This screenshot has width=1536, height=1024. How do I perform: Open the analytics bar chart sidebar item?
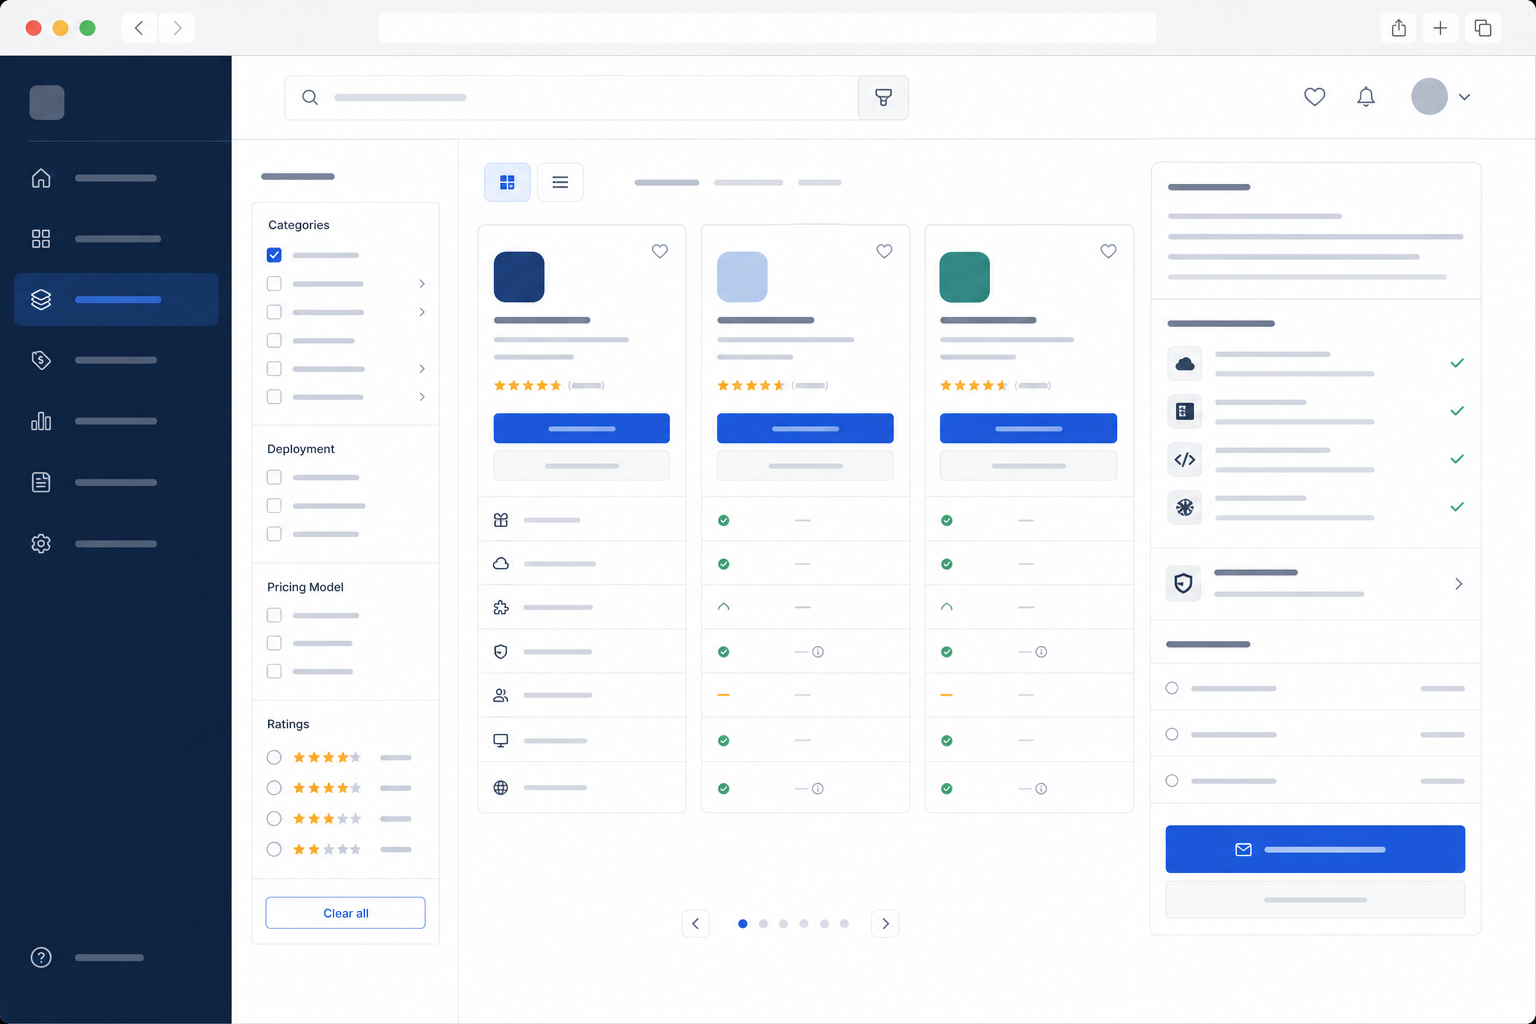(41, 421)
